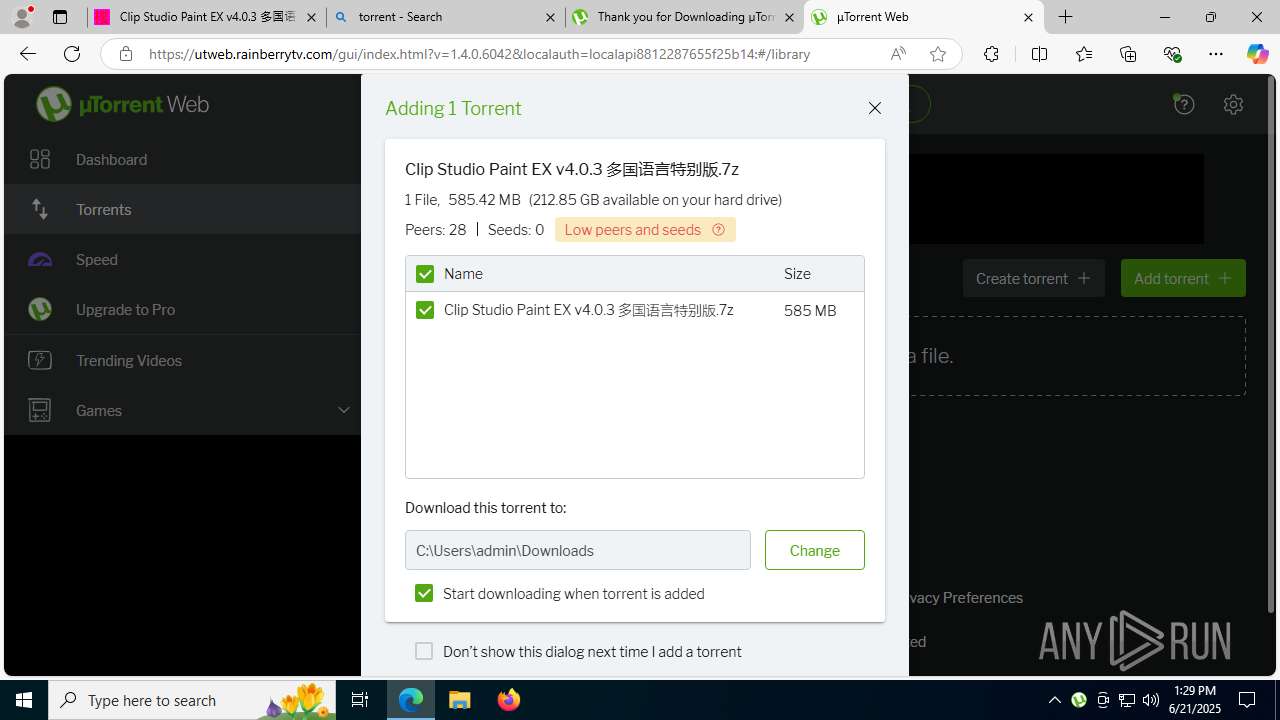Click the volume speaker tray icon
1280x720 pixels.
1150,700
